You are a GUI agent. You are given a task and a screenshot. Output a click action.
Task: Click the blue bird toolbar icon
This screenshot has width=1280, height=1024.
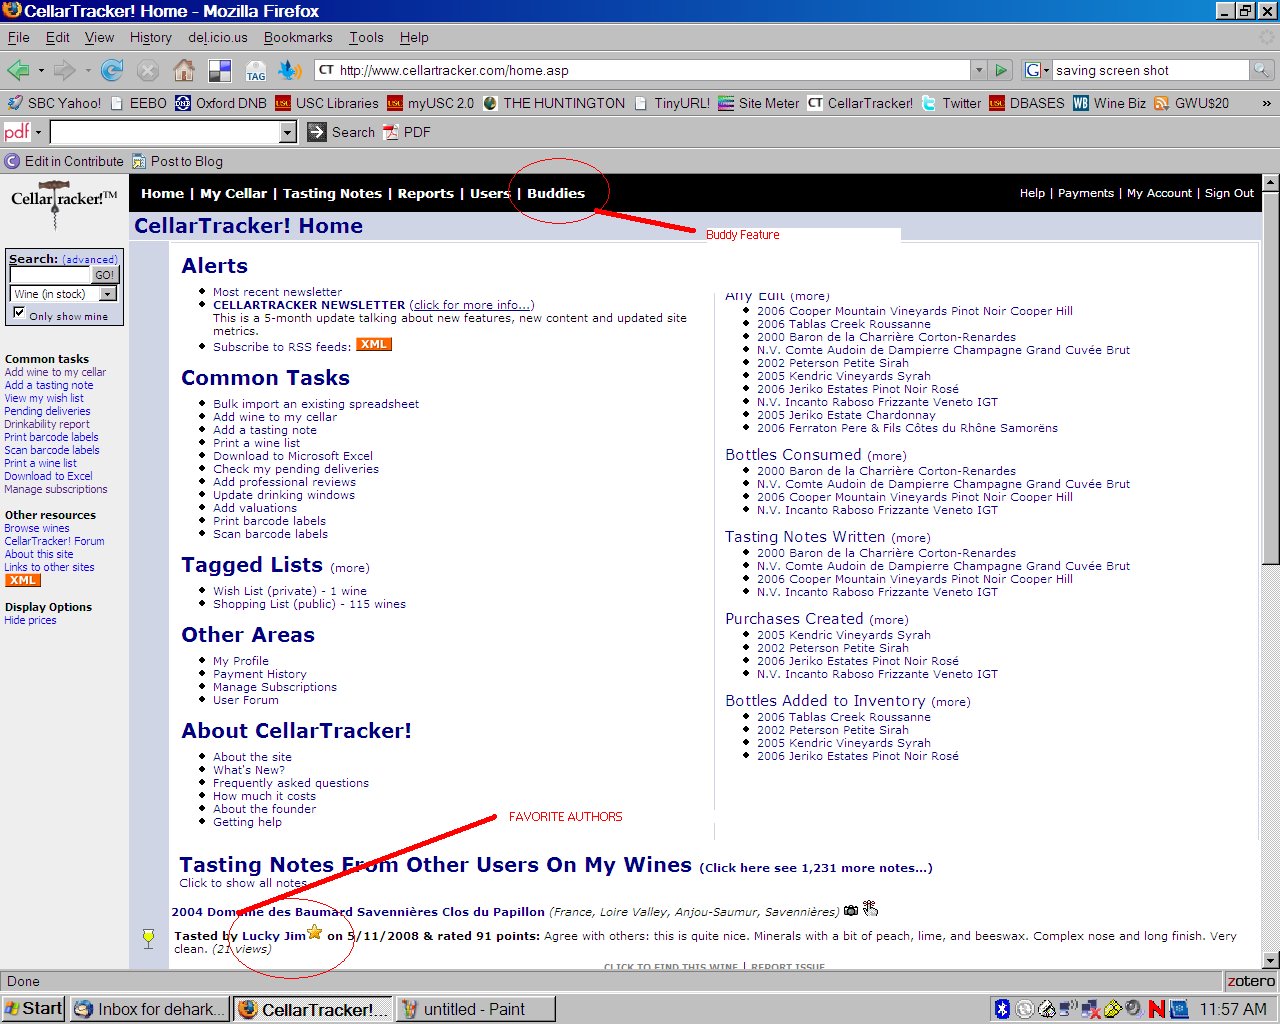290,70
